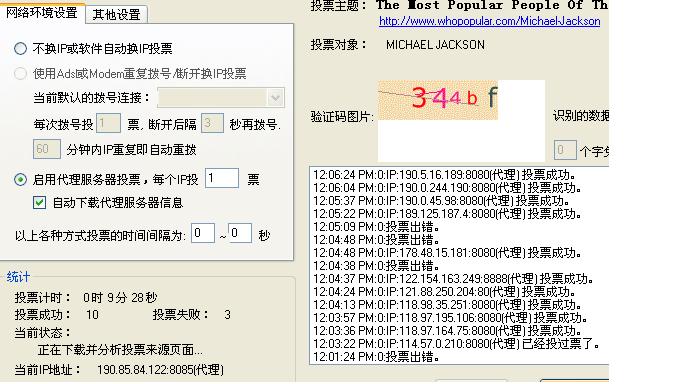Click the 投票计时 value 0时 9分 28秒

click(x=120, y=297)
